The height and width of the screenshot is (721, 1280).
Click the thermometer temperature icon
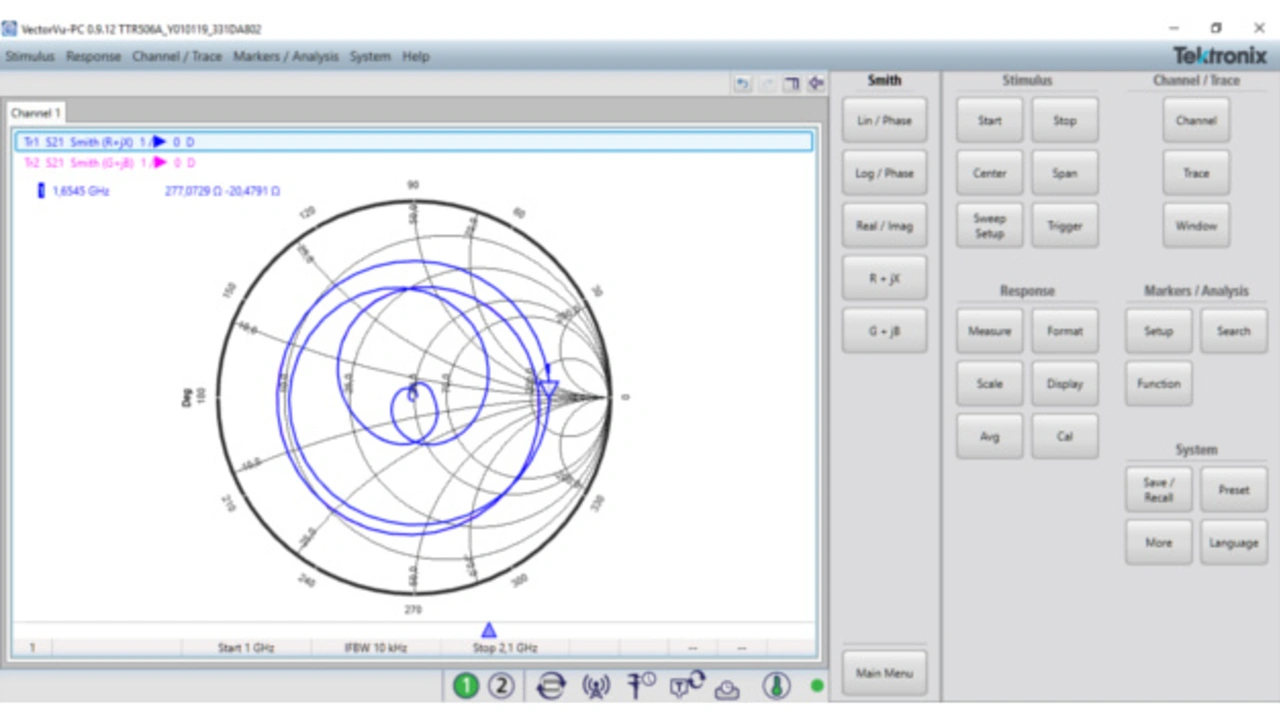[x=776, y=686]
